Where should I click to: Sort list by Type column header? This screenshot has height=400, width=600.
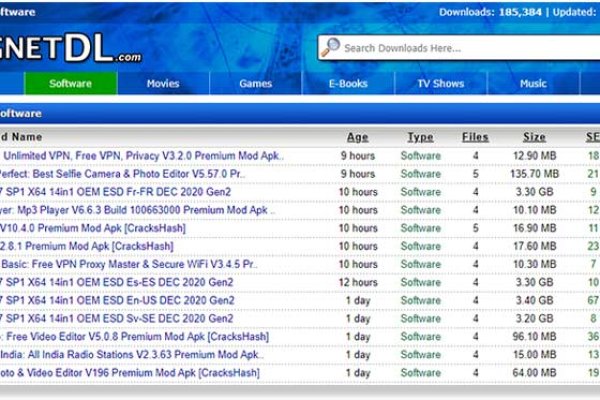[x=420, y=137]
